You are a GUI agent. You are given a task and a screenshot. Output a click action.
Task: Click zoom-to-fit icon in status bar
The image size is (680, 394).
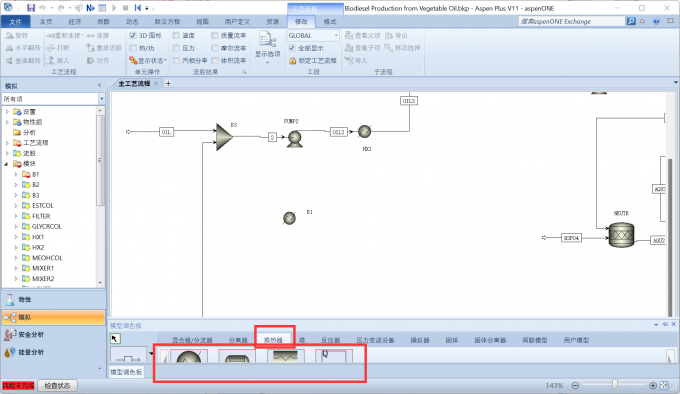[x=664, y=385]
